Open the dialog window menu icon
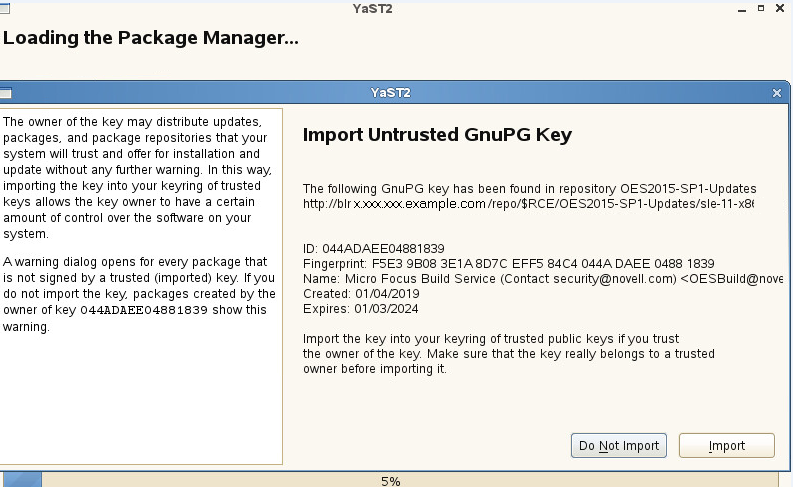 (5, 93)
